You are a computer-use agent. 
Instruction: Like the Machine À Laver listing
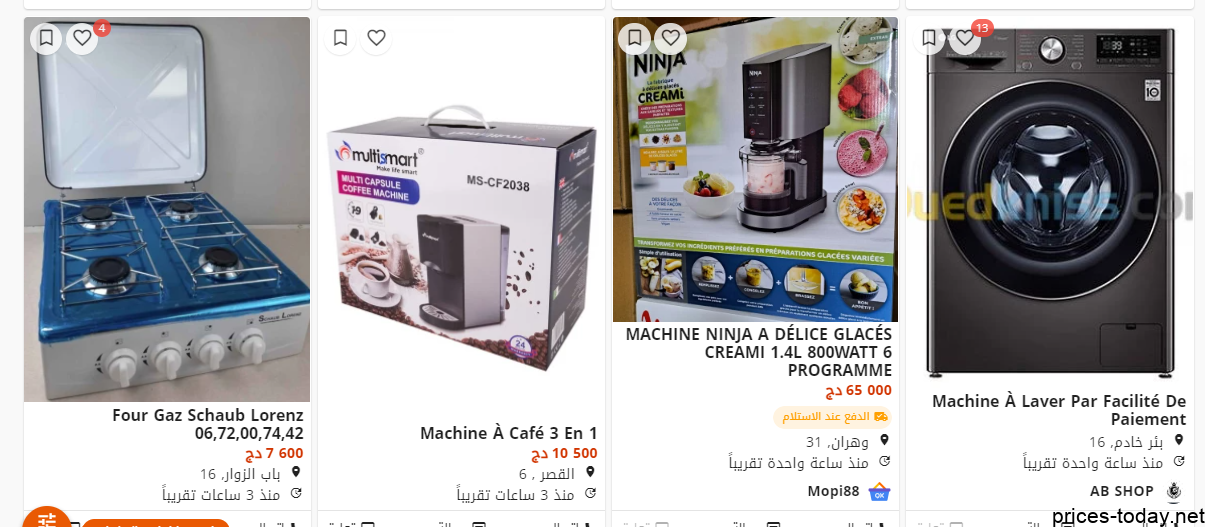coord(964,38)
